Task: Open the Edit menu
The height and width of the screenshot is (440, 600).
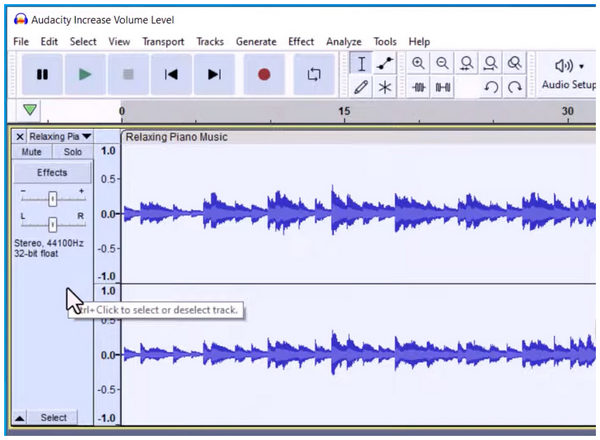Action: 49,42
